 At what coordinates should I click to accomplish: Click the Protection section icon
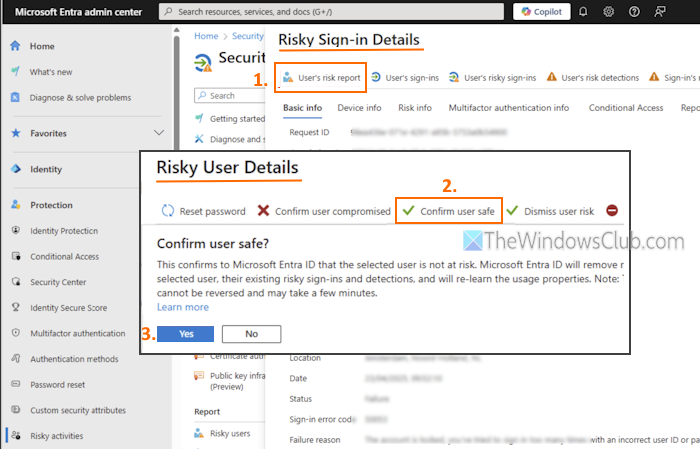point(16,205)
